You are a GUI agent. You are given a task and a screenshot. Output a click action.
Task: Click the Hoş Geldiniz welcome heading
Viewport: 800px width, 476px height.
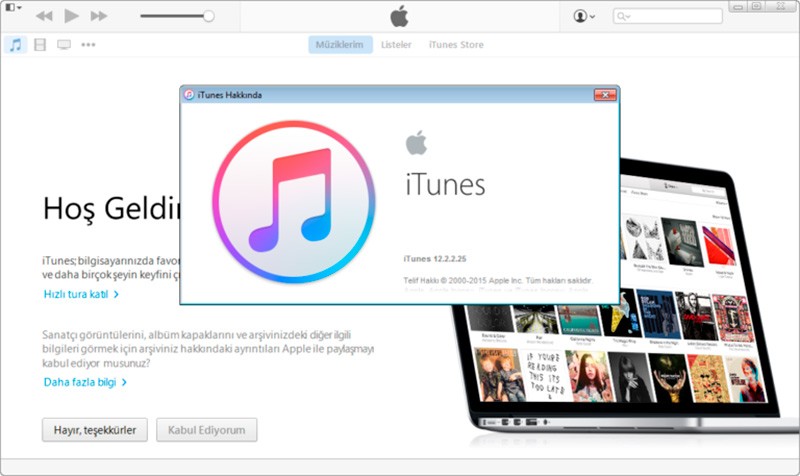[111, 209]
